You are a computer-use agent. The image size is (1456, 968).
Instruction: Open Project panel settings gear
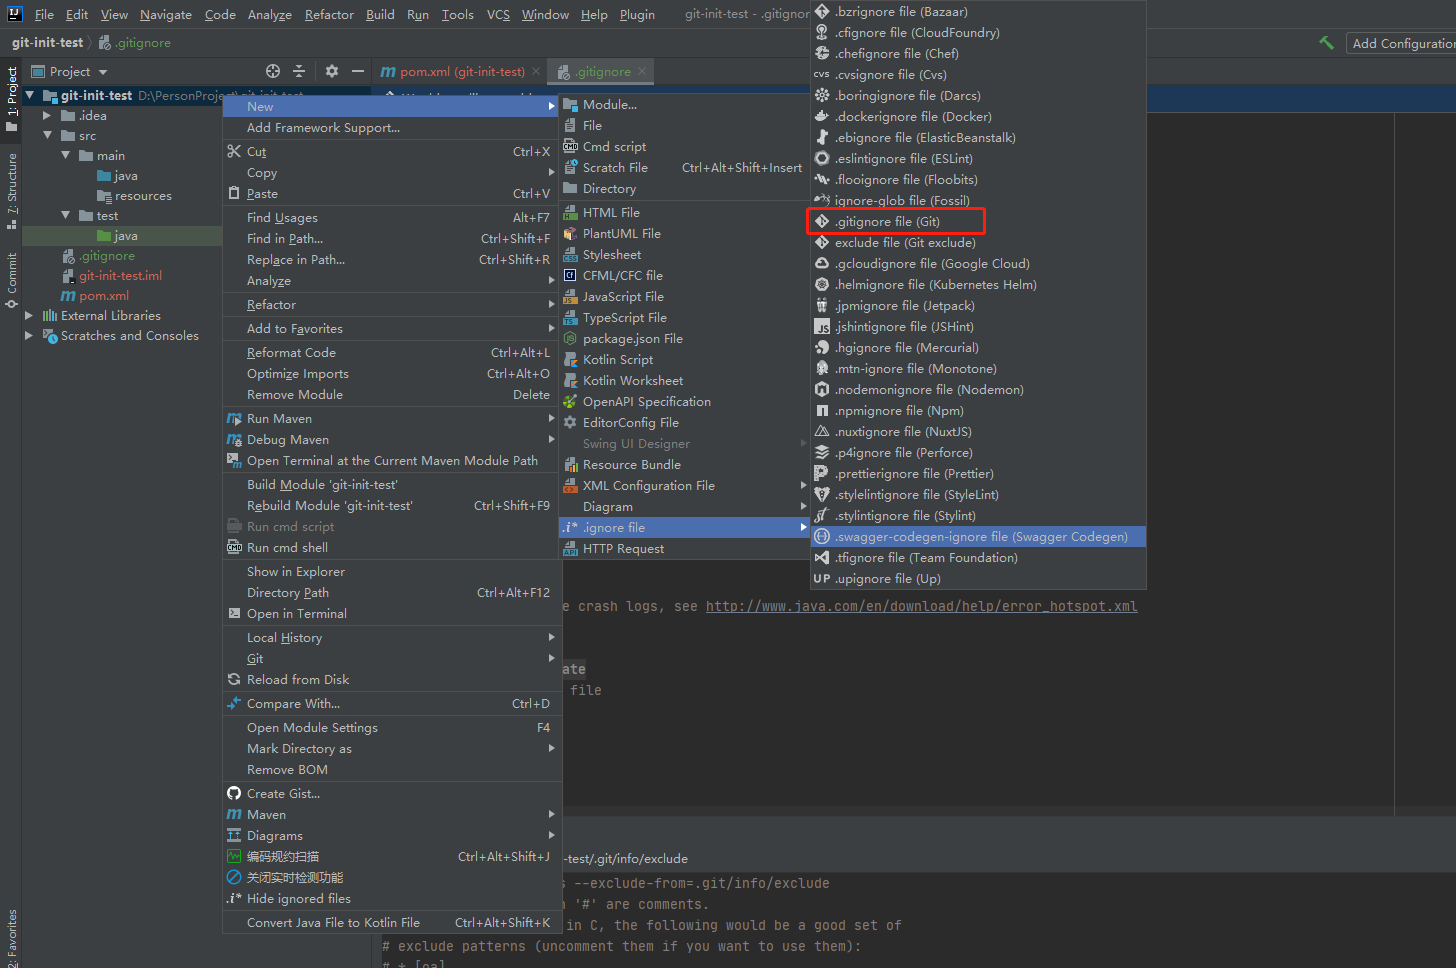tap(332, 71)
